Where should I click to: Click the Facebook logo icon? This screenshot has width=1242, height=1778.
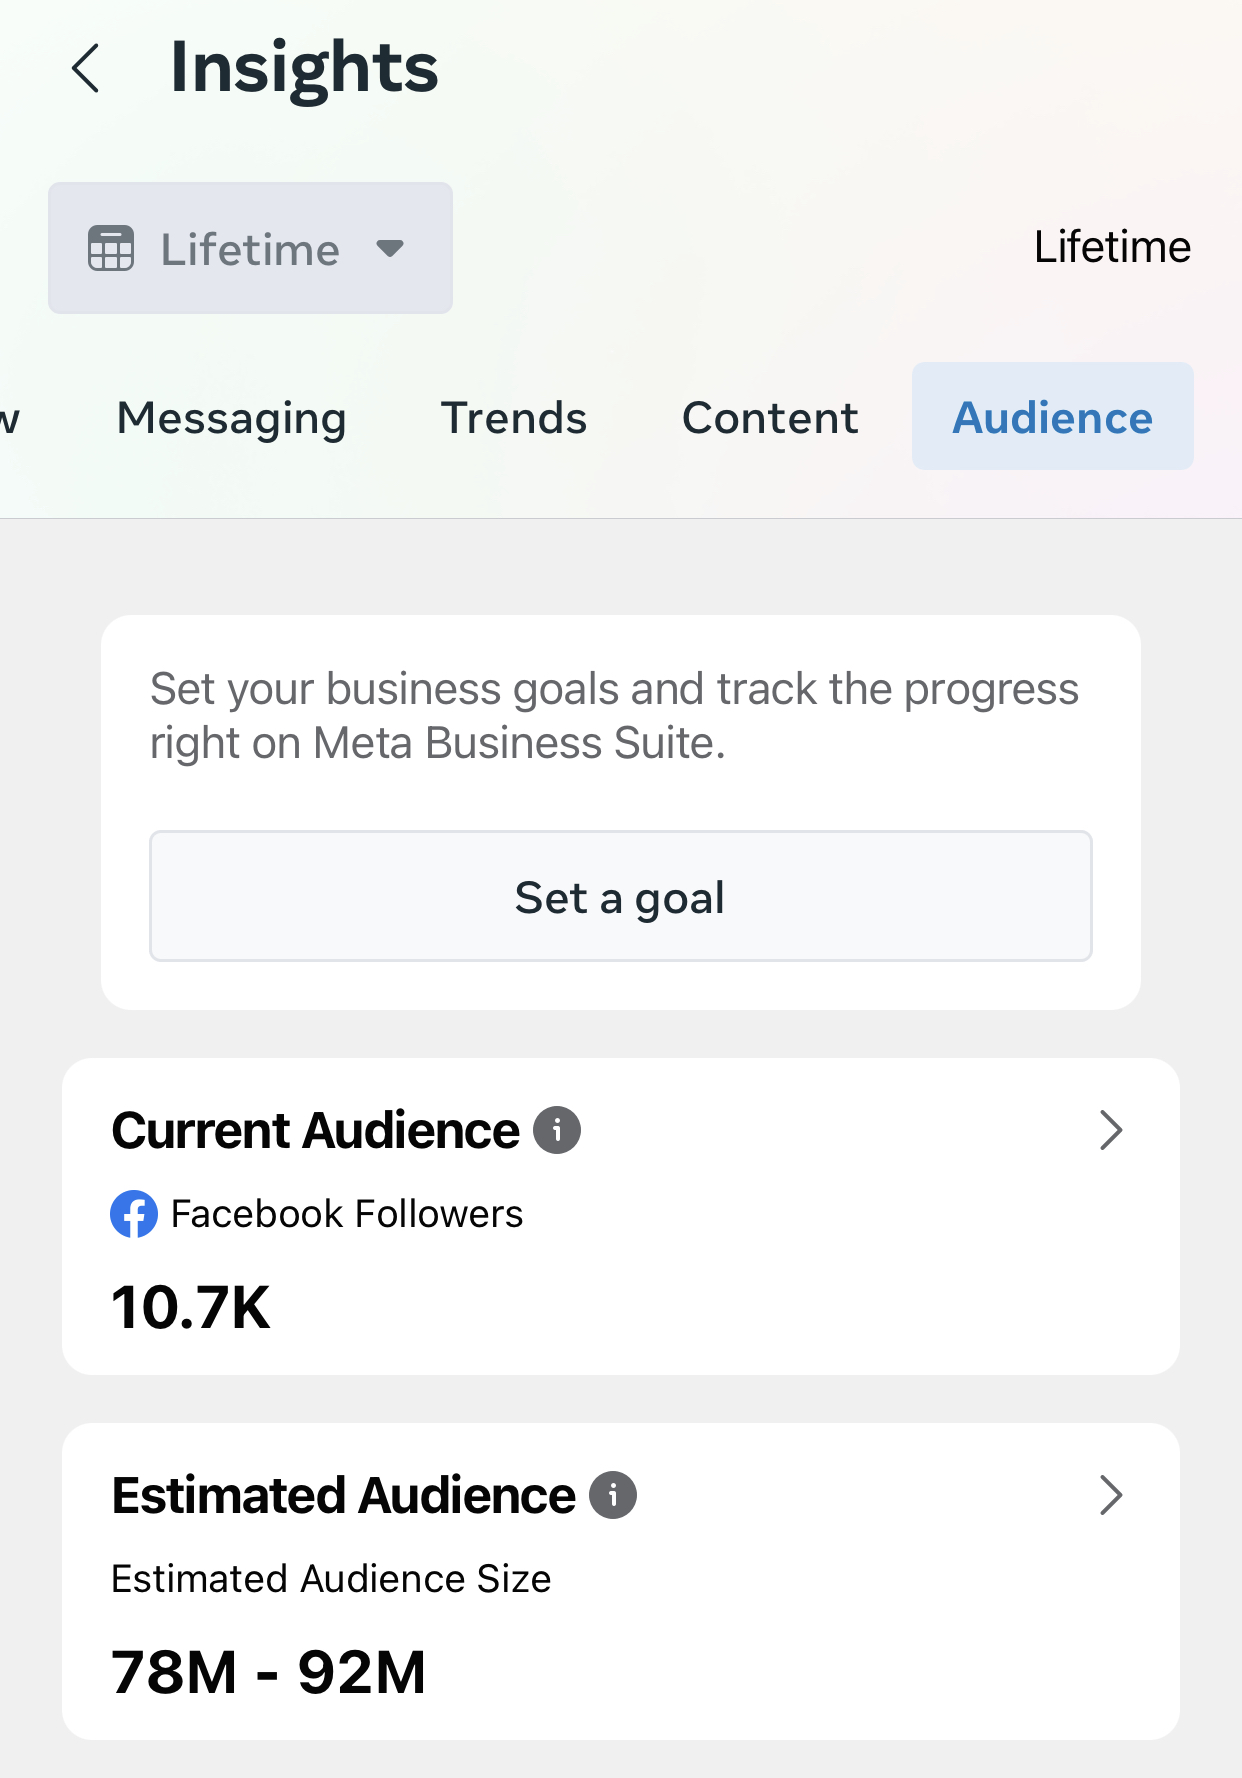[134, 1214]
